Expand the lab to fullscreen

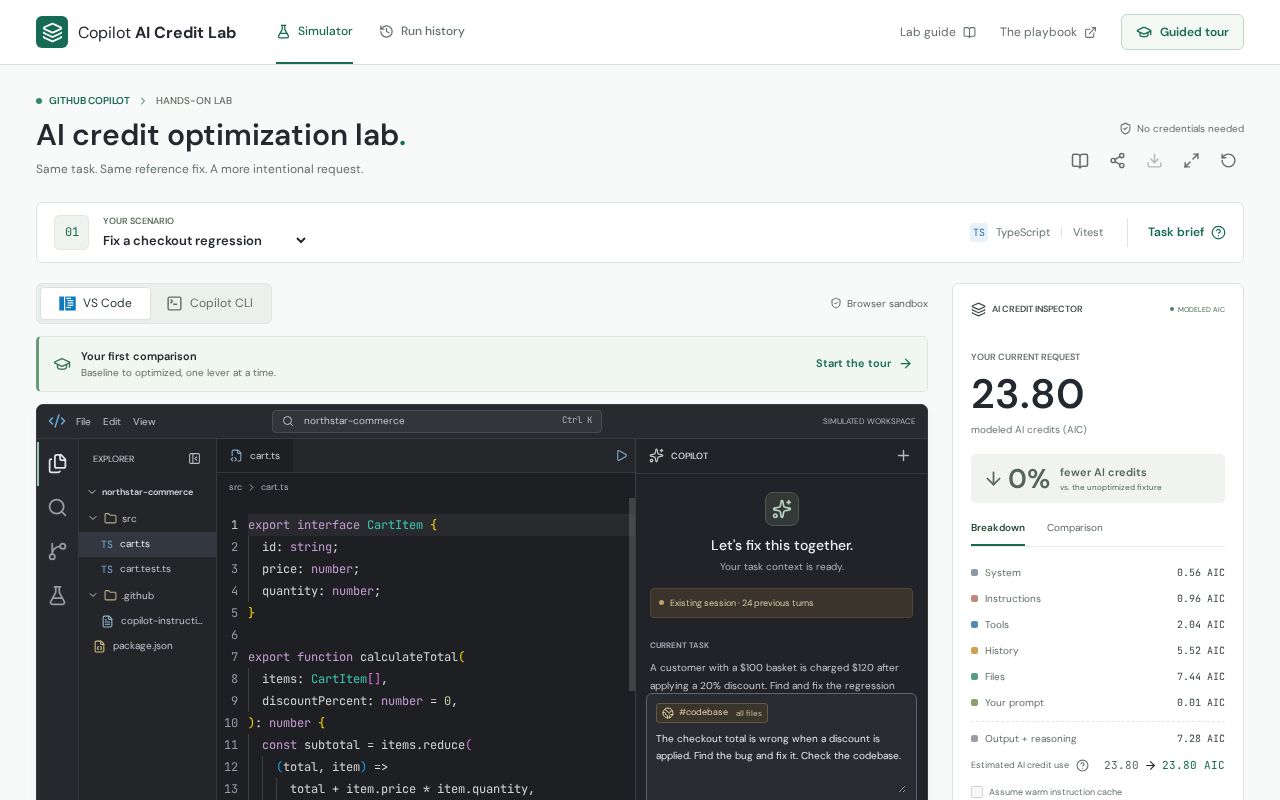[x=1191, y=161]
